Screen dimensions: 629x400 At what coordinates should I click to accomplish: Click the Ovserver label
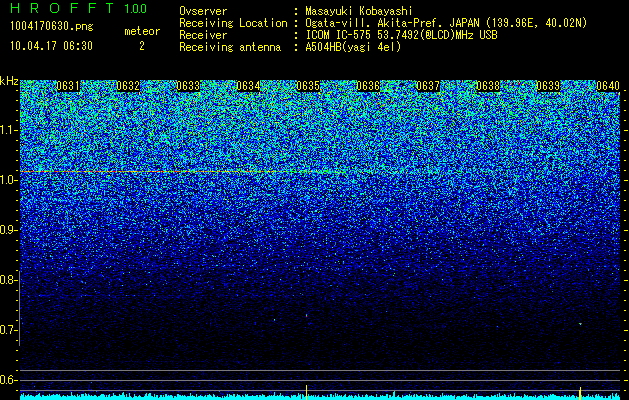(x=203, y=11)
